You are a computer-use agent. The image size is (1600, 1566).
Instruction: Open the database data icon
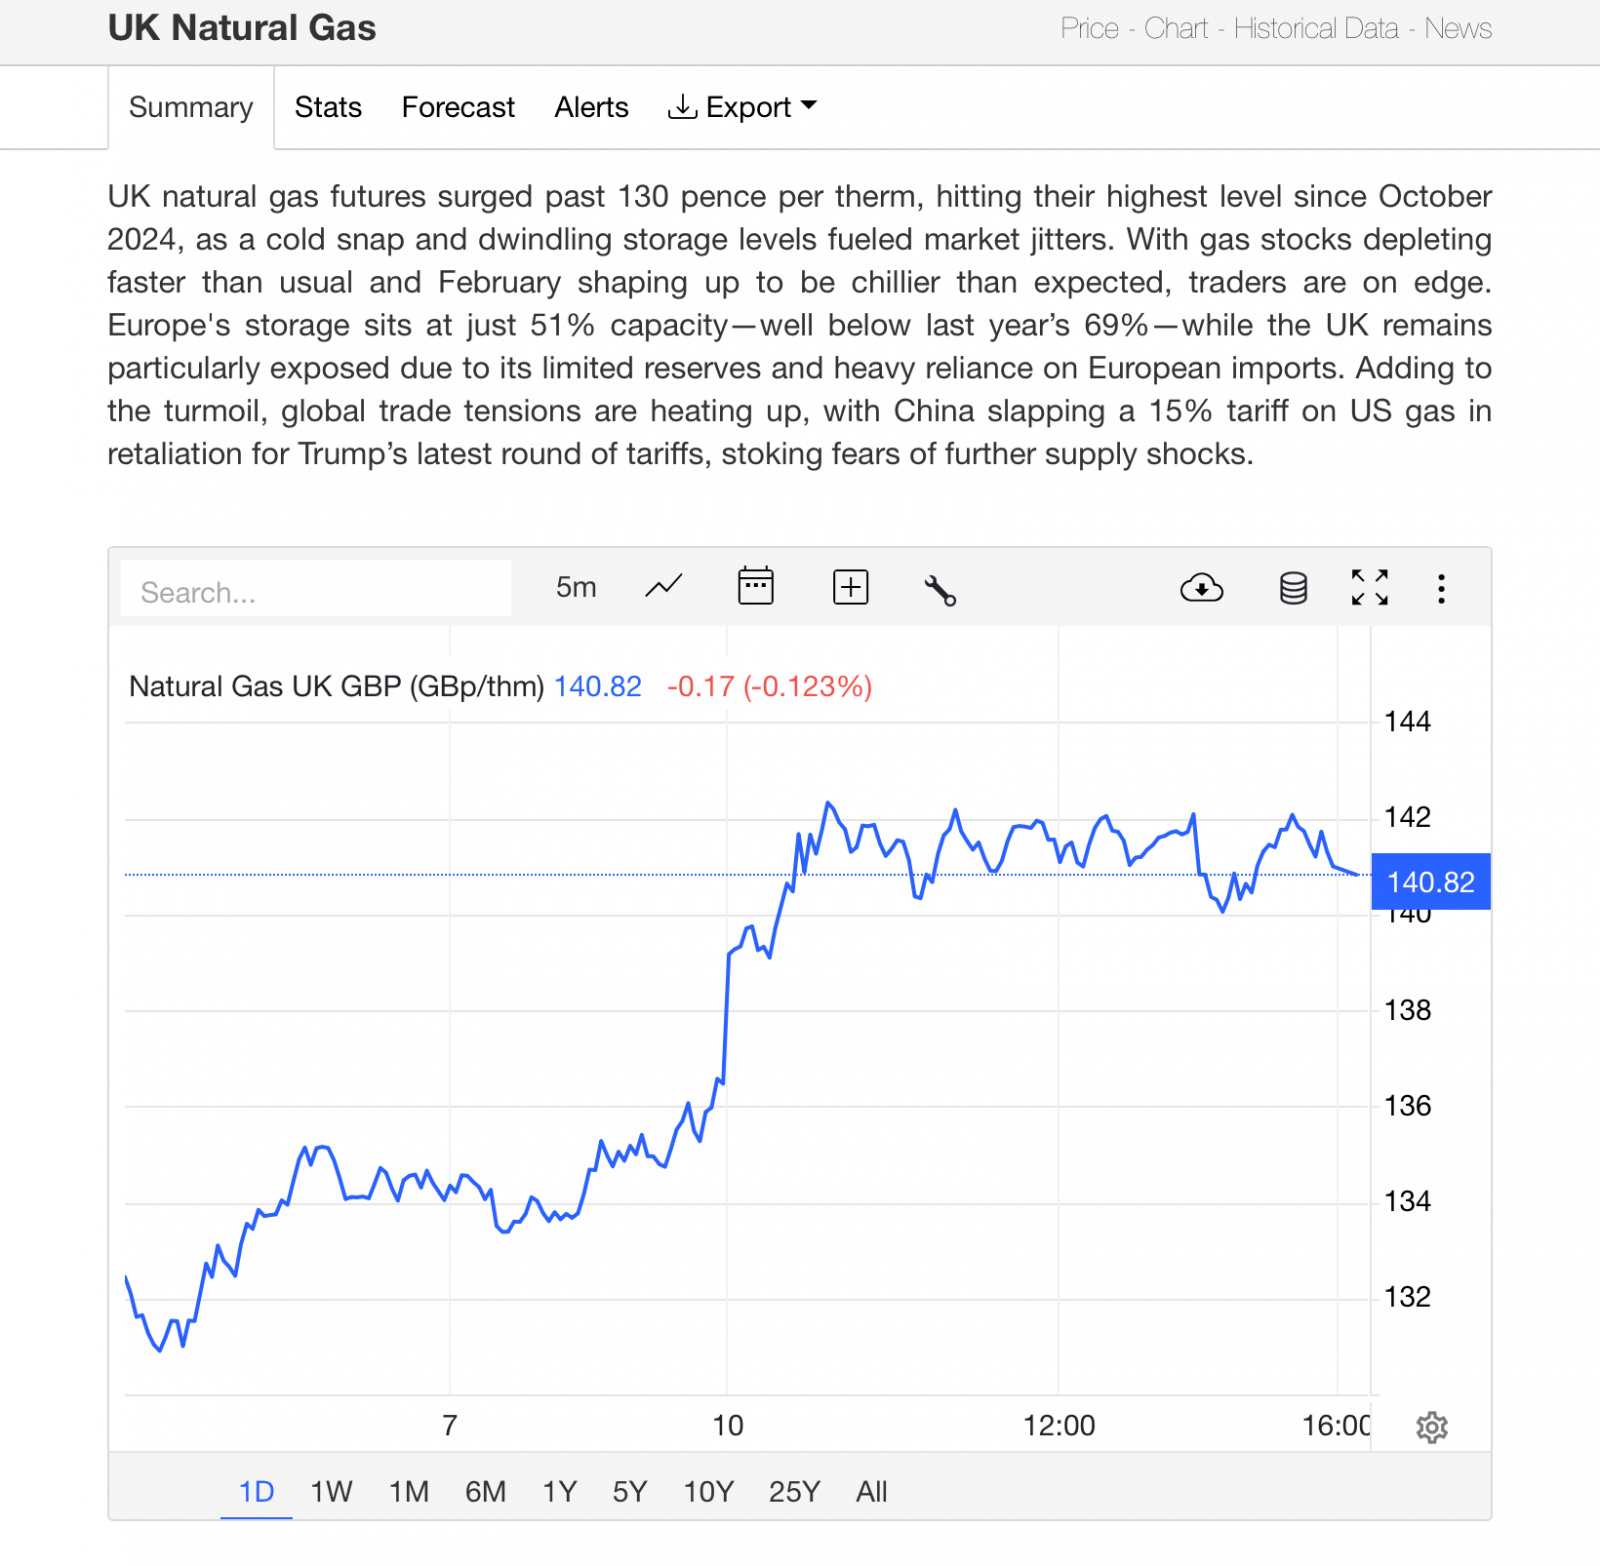pyautogui.click(x=1294, y=588)
